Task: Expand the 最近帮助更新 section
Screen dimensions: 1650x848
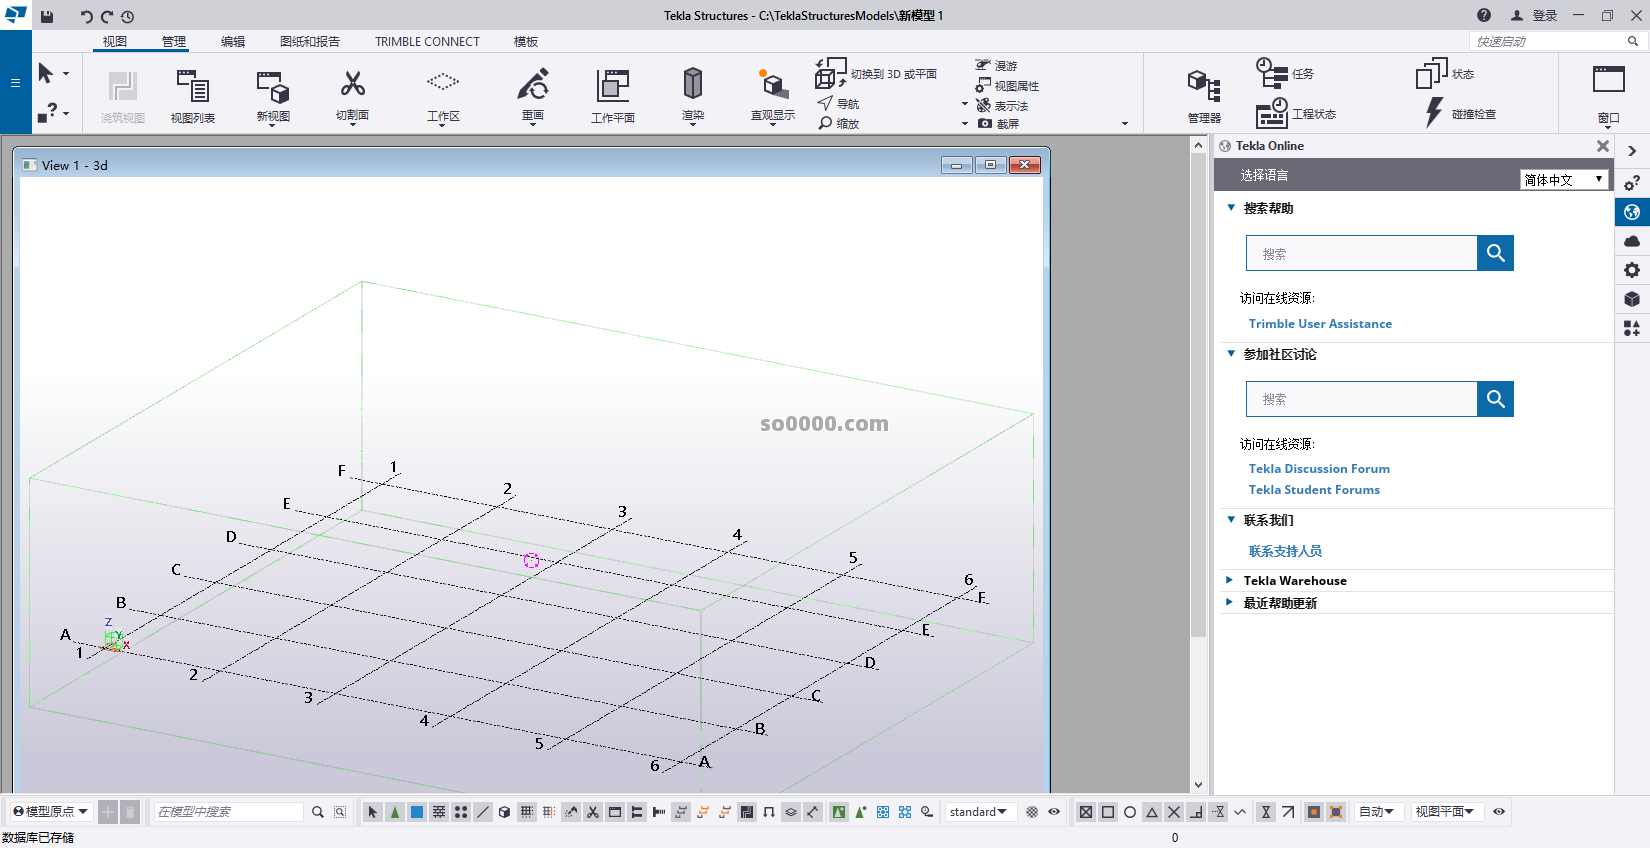Action: pos(1230,602)
